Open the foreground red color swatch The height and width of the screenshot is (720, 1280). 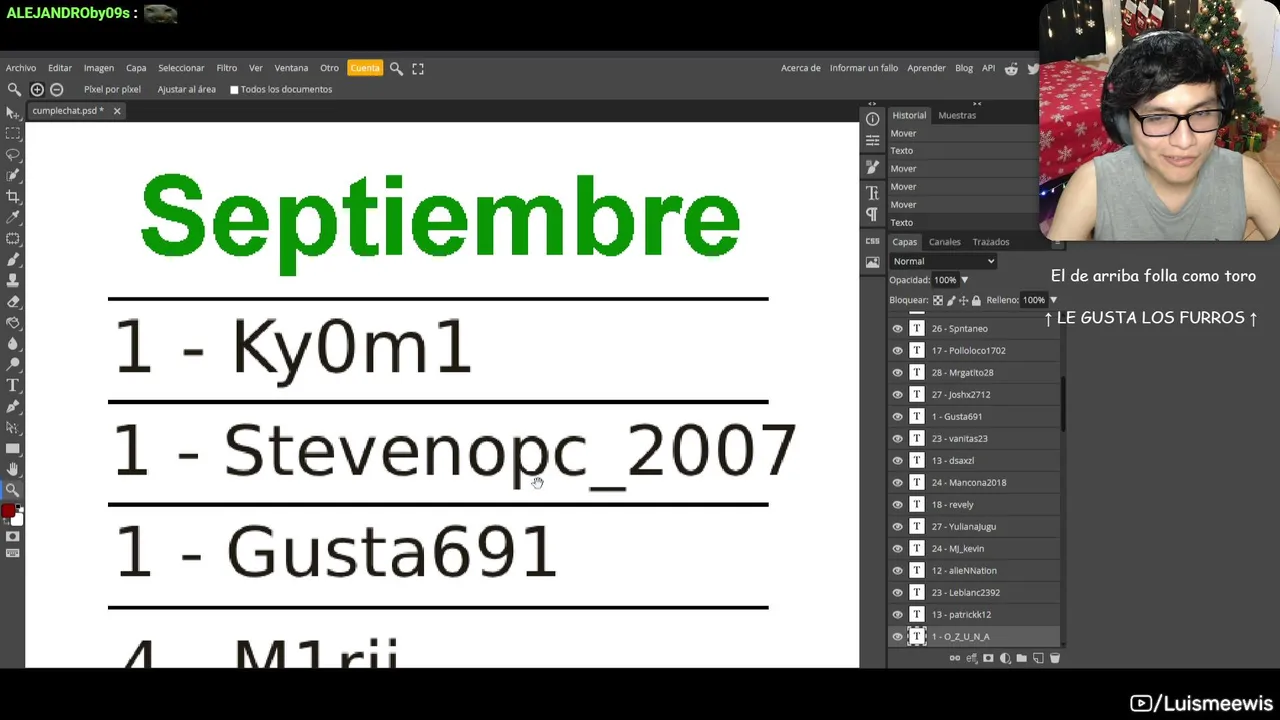click(8, 511)
